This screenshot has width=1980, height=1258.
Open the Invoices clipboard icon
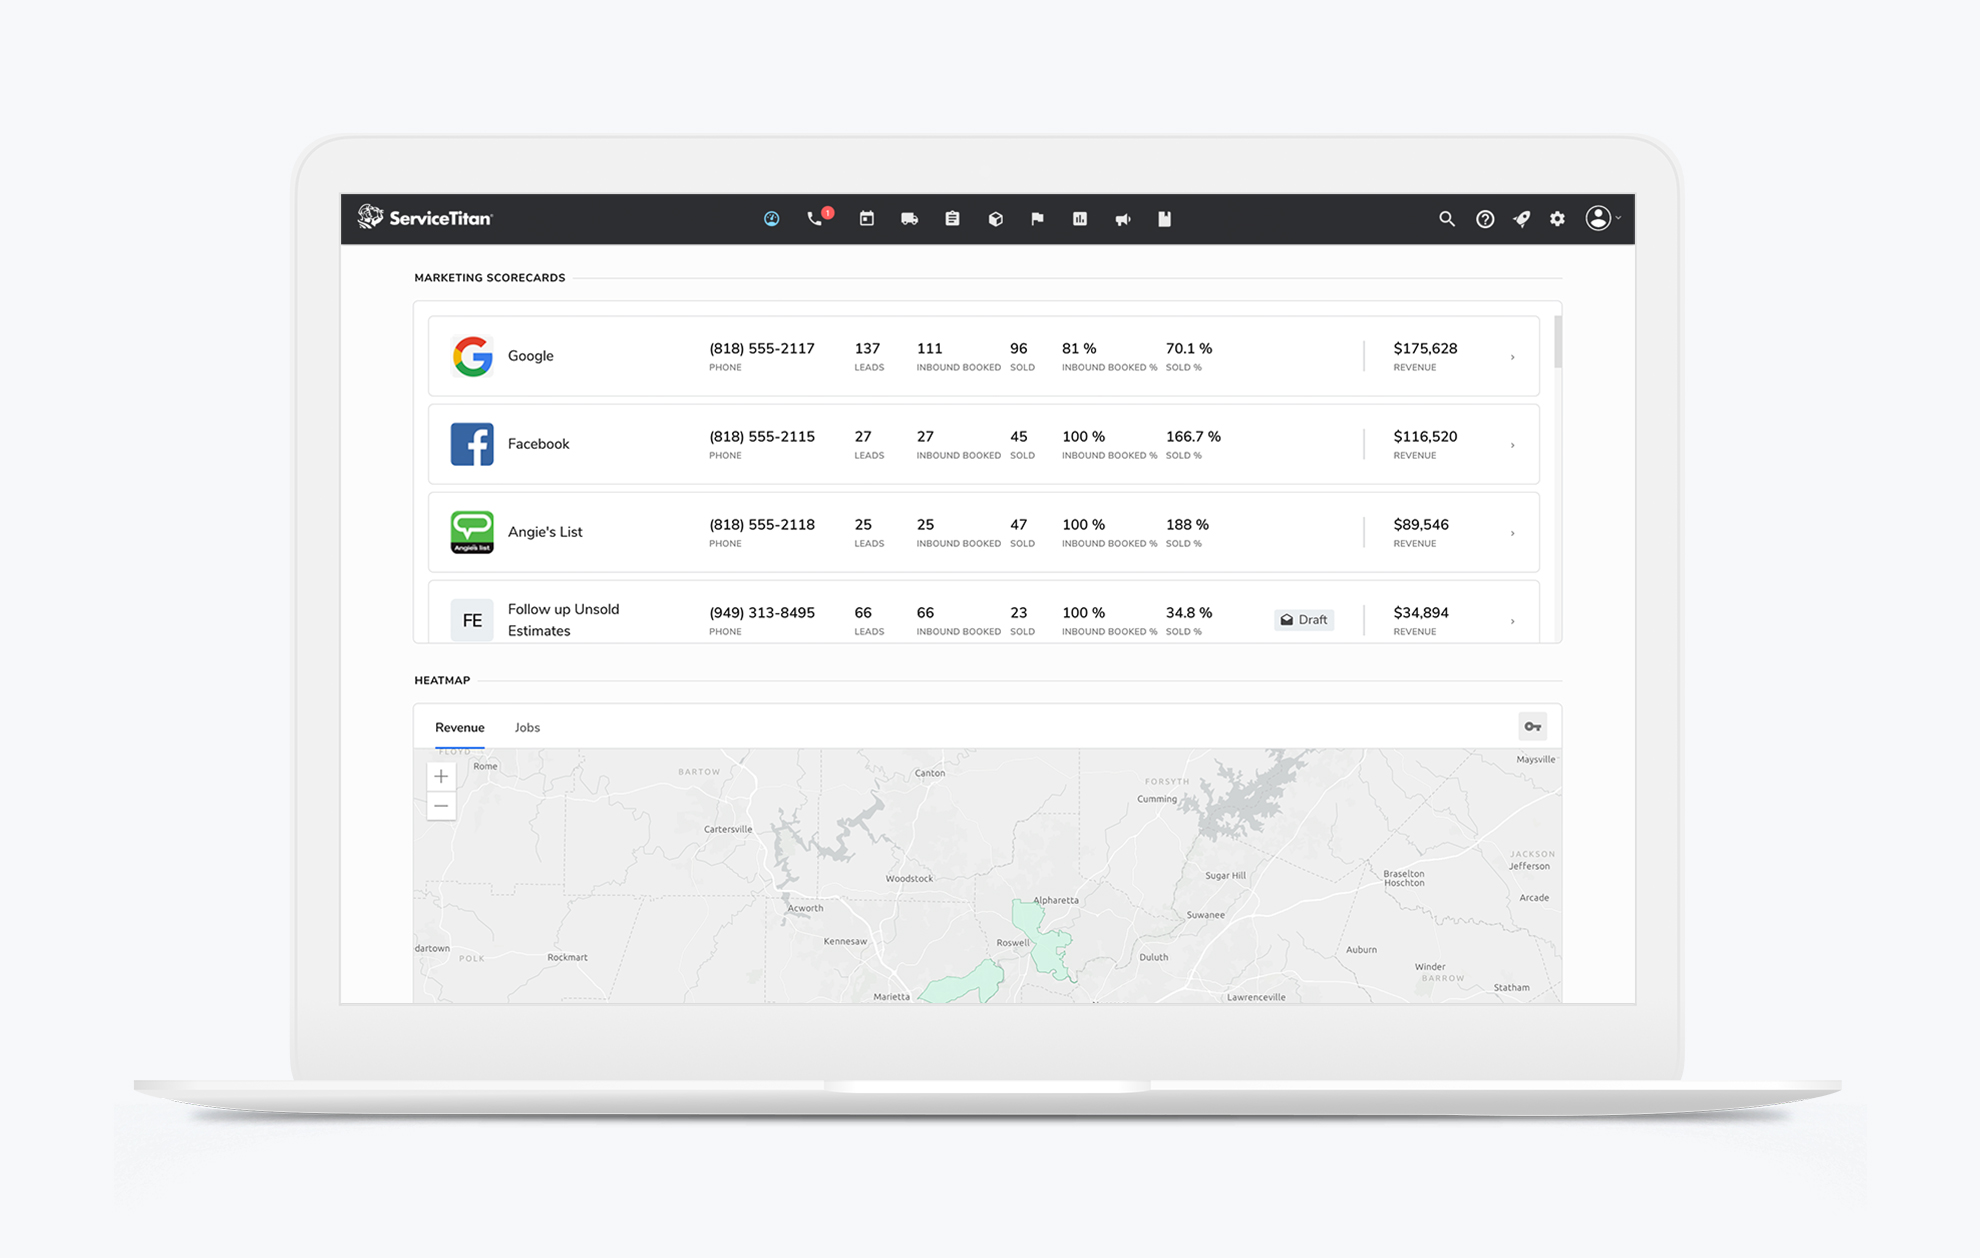click(x=952, y=218)
